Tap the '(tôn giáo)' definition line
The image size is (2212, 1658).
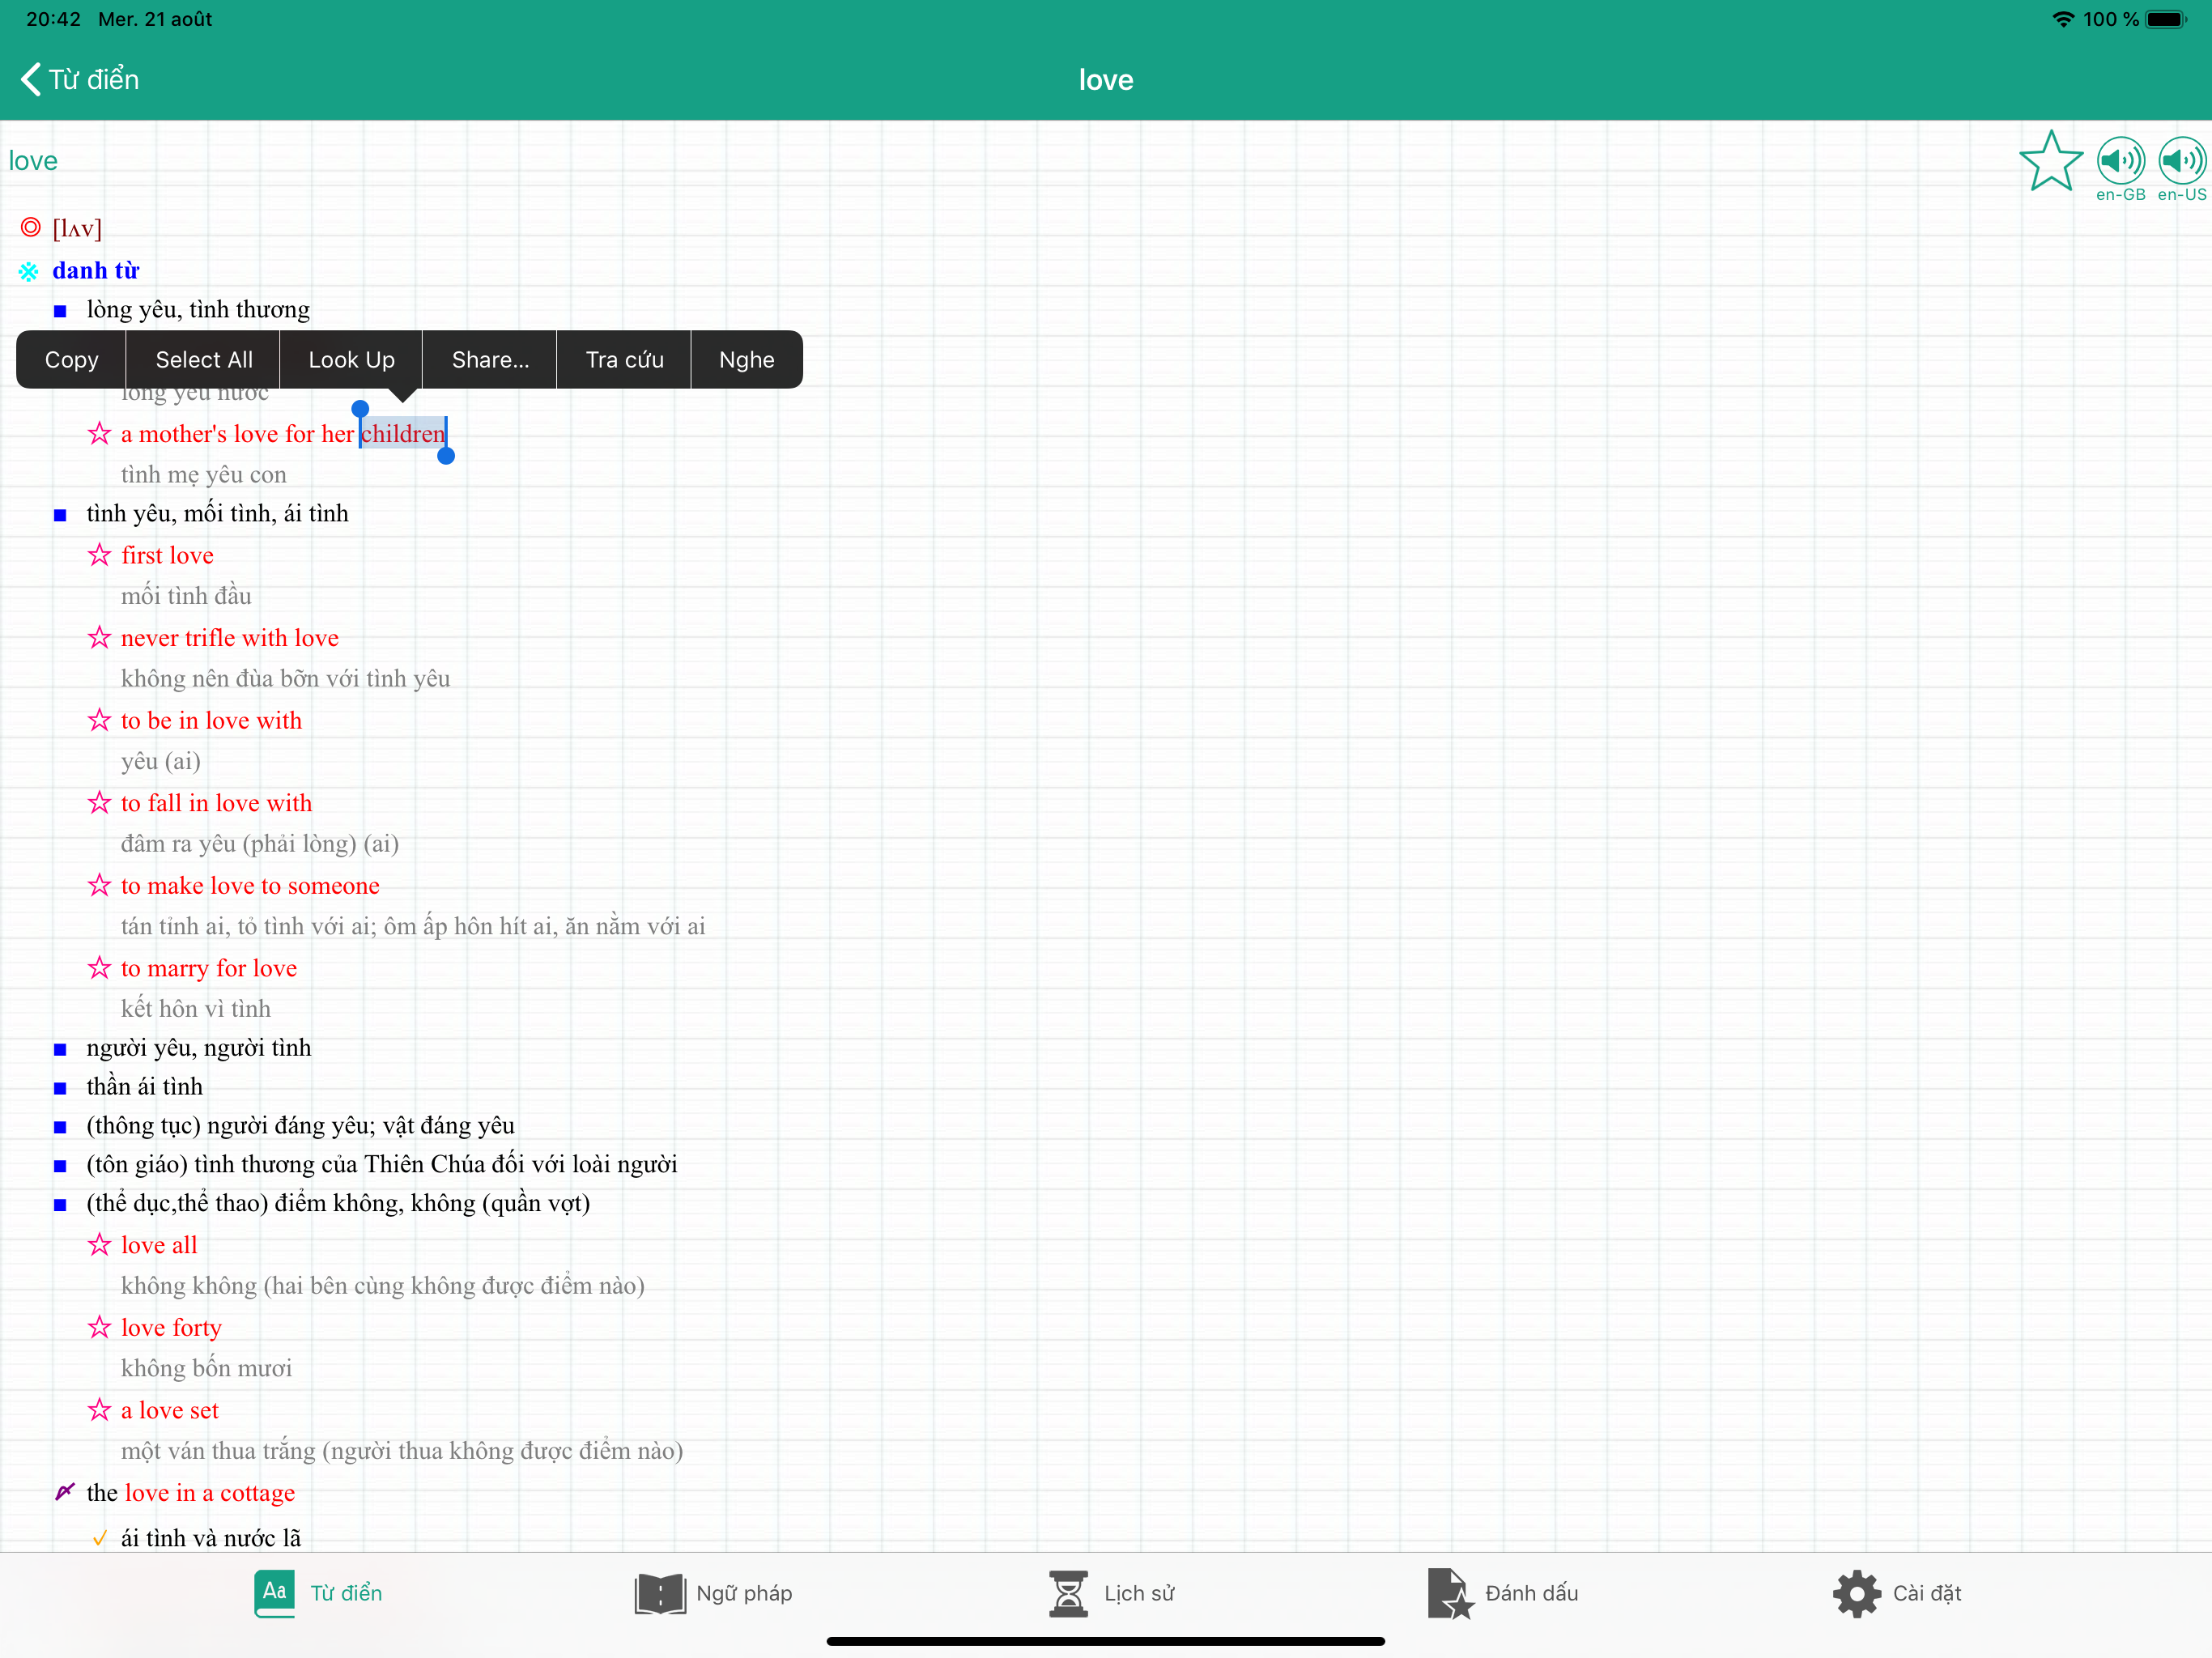(x=382, y=1164)
